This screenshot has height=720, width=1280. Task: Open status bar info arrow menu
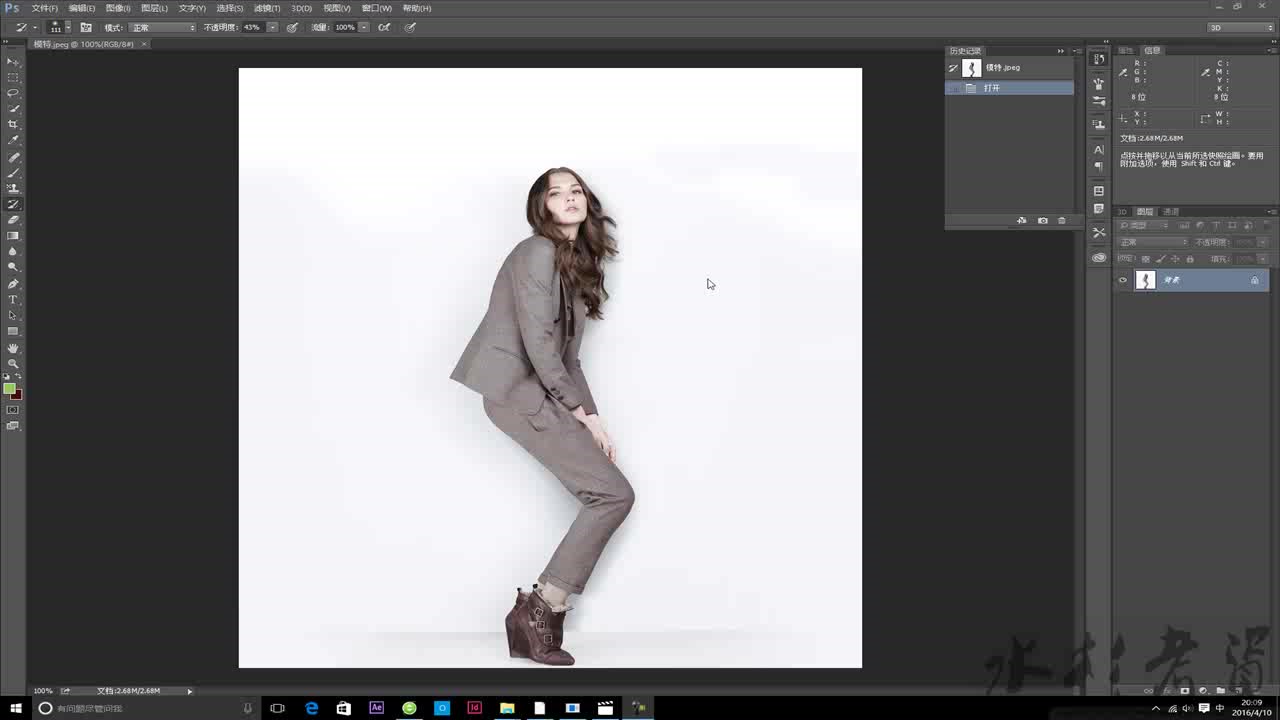point(189,691)
